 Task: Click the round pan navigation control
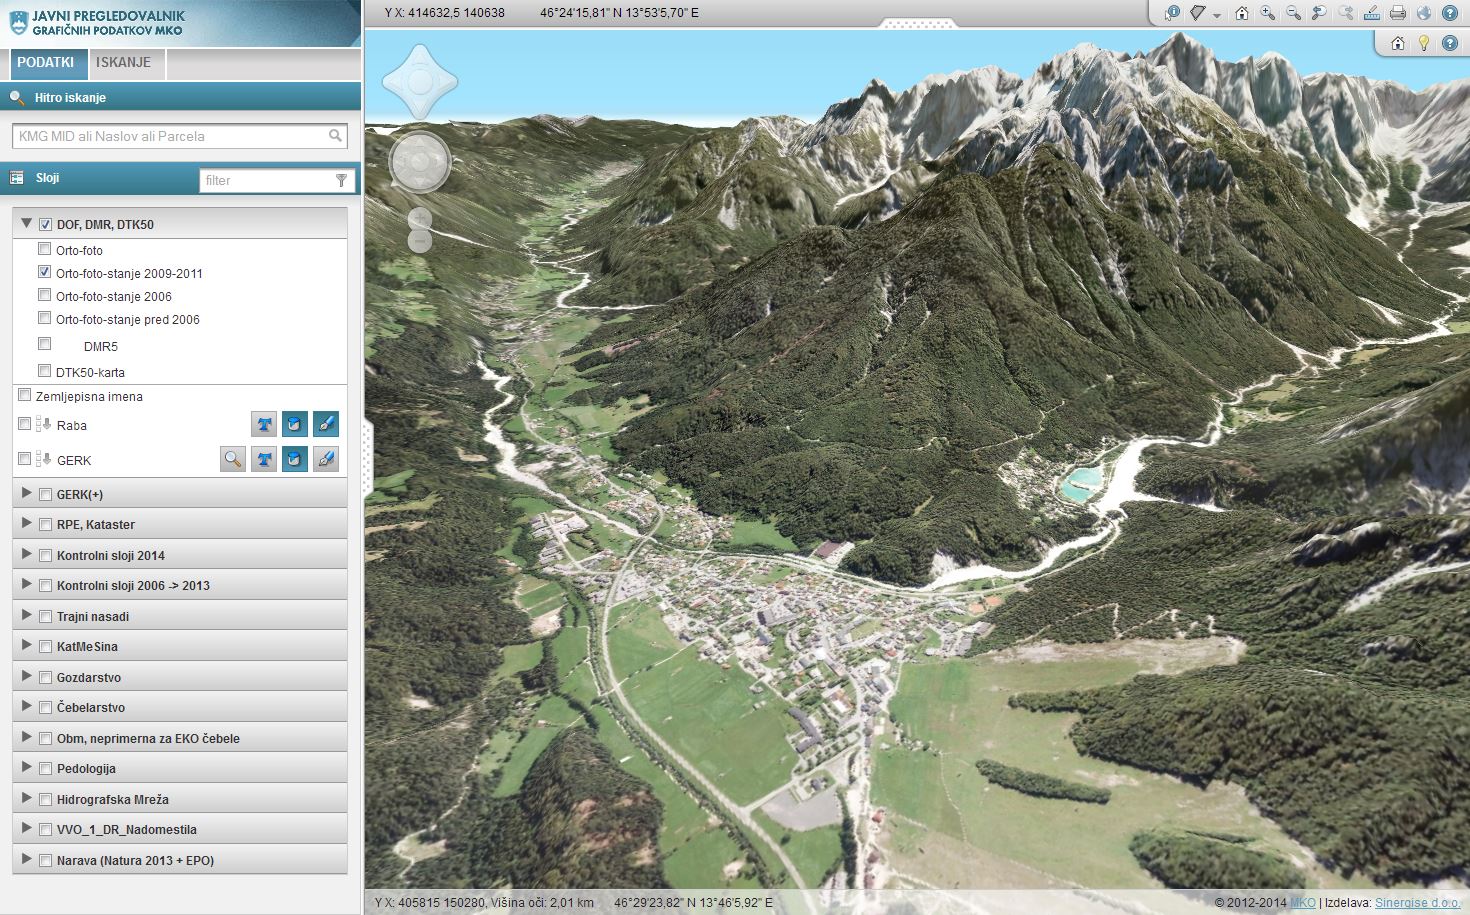click(420, 161)
